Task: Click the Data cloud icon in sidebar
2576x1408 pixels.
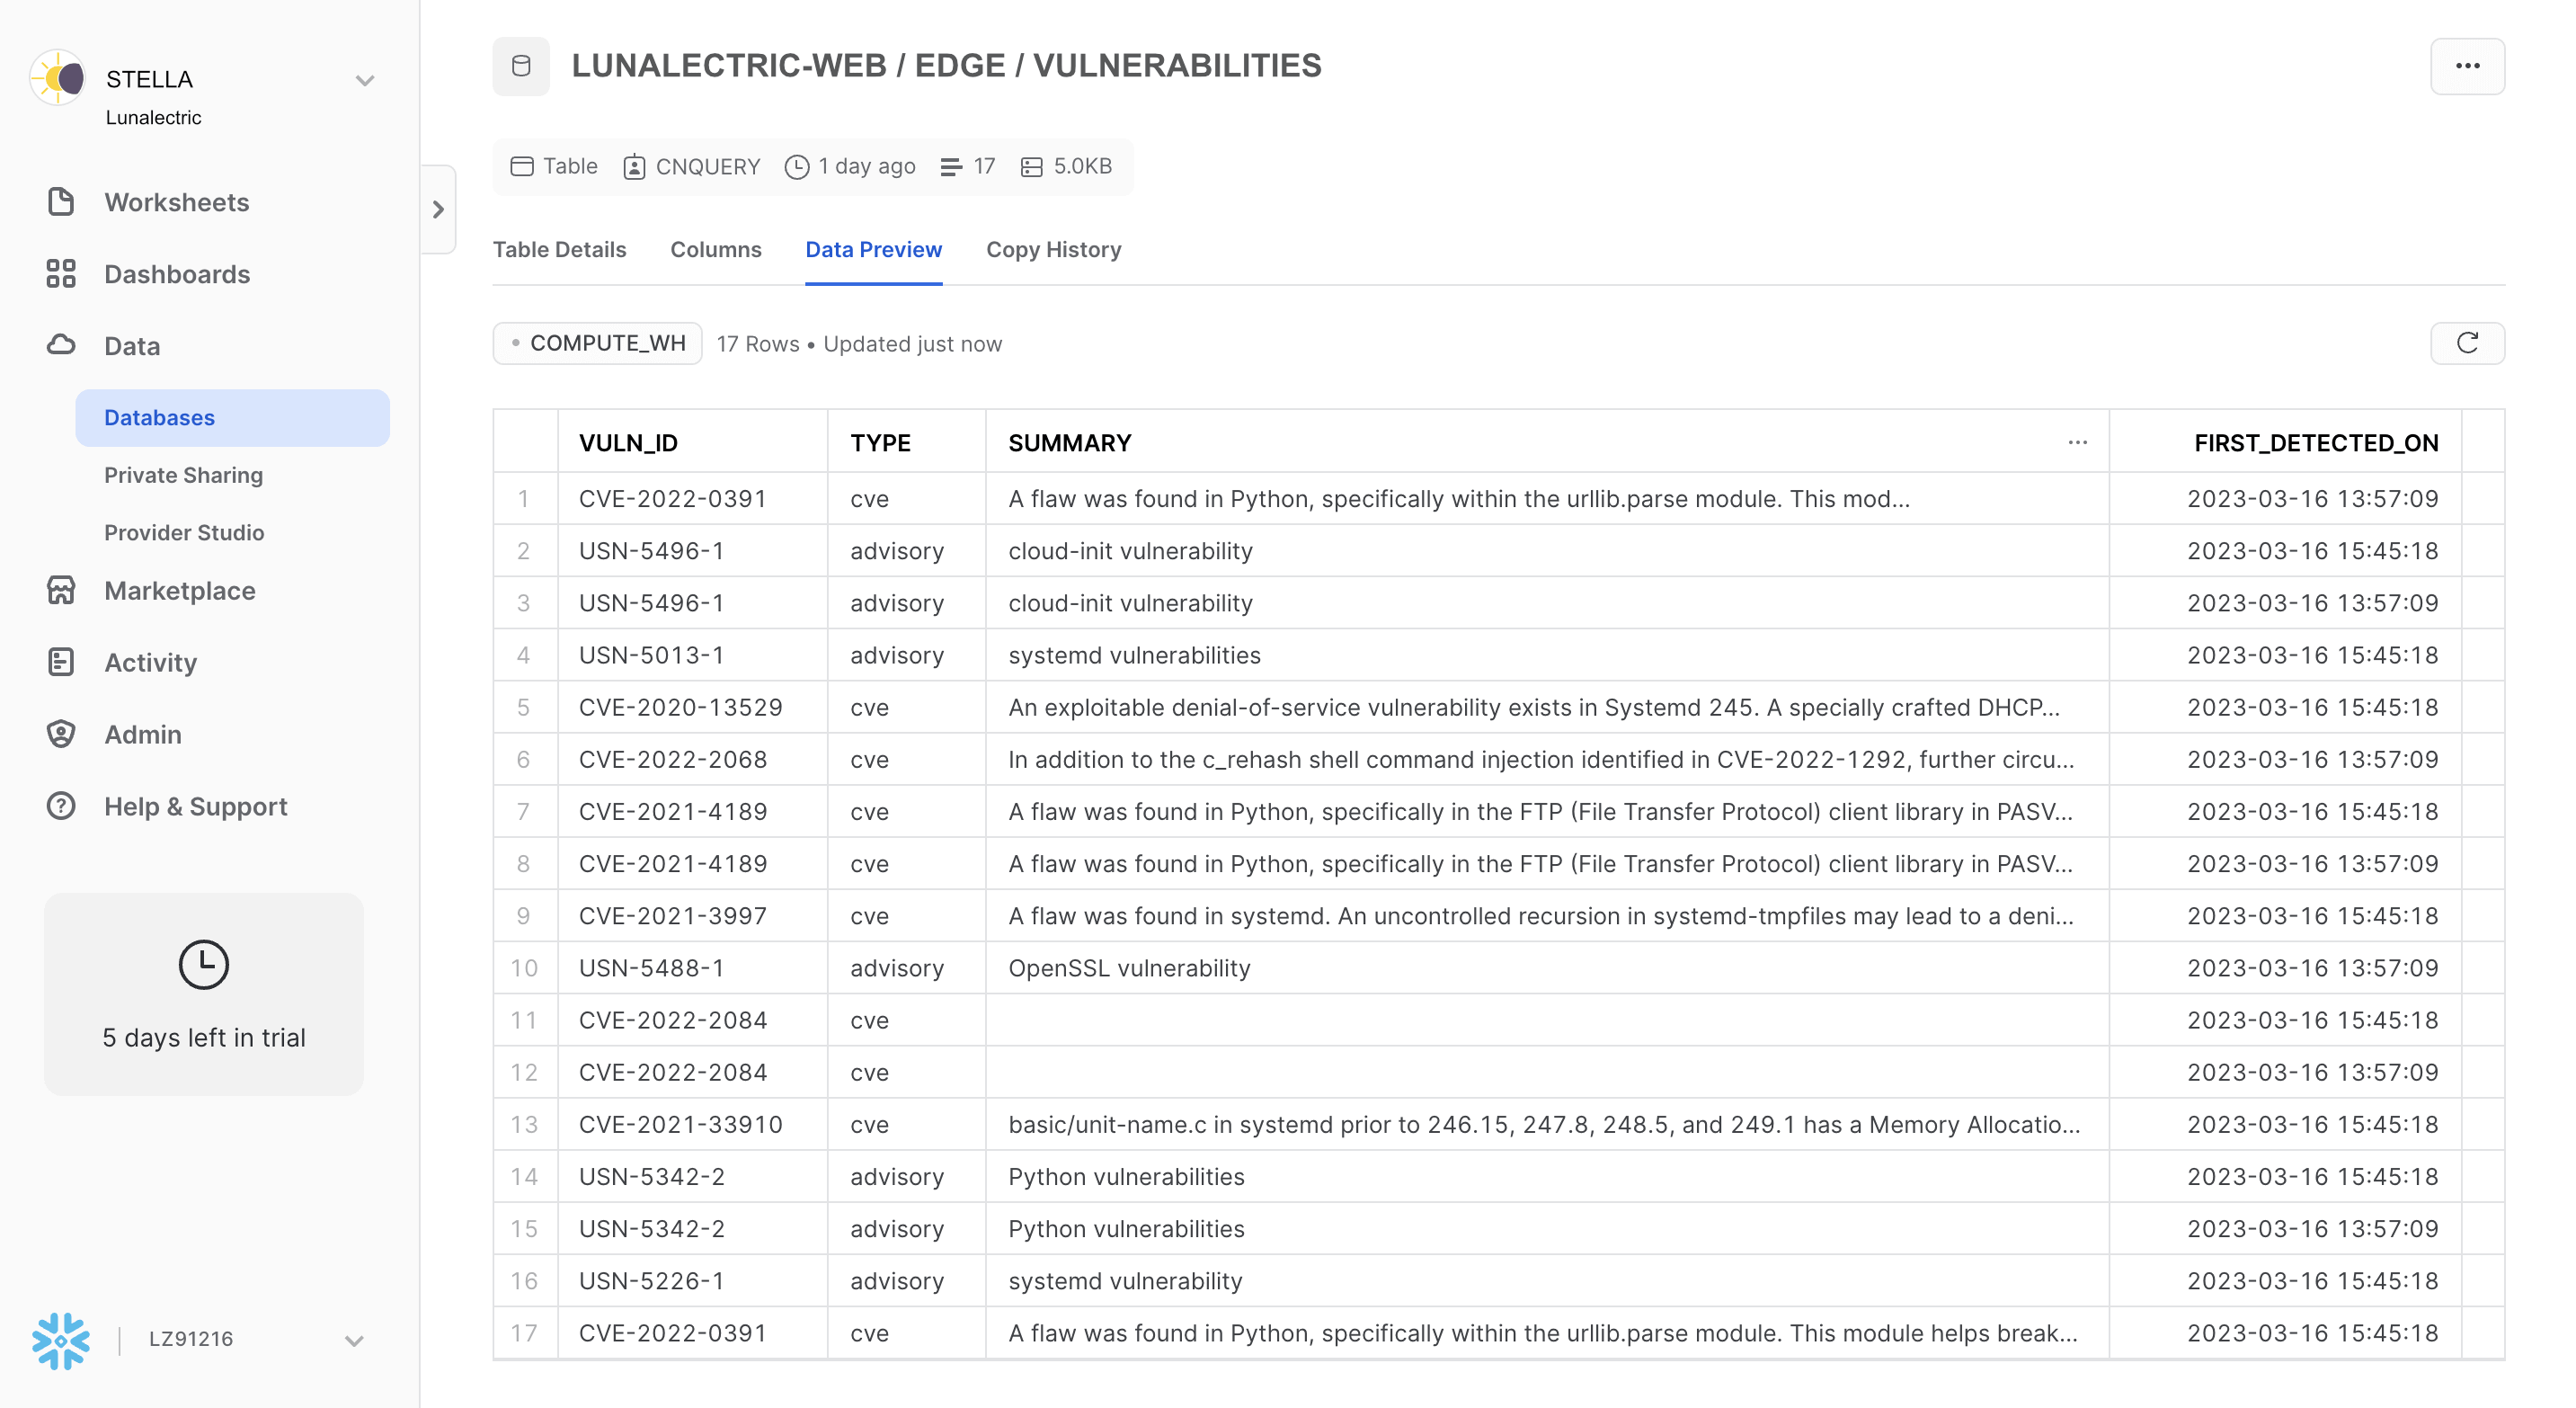Action: click(61, 345)
